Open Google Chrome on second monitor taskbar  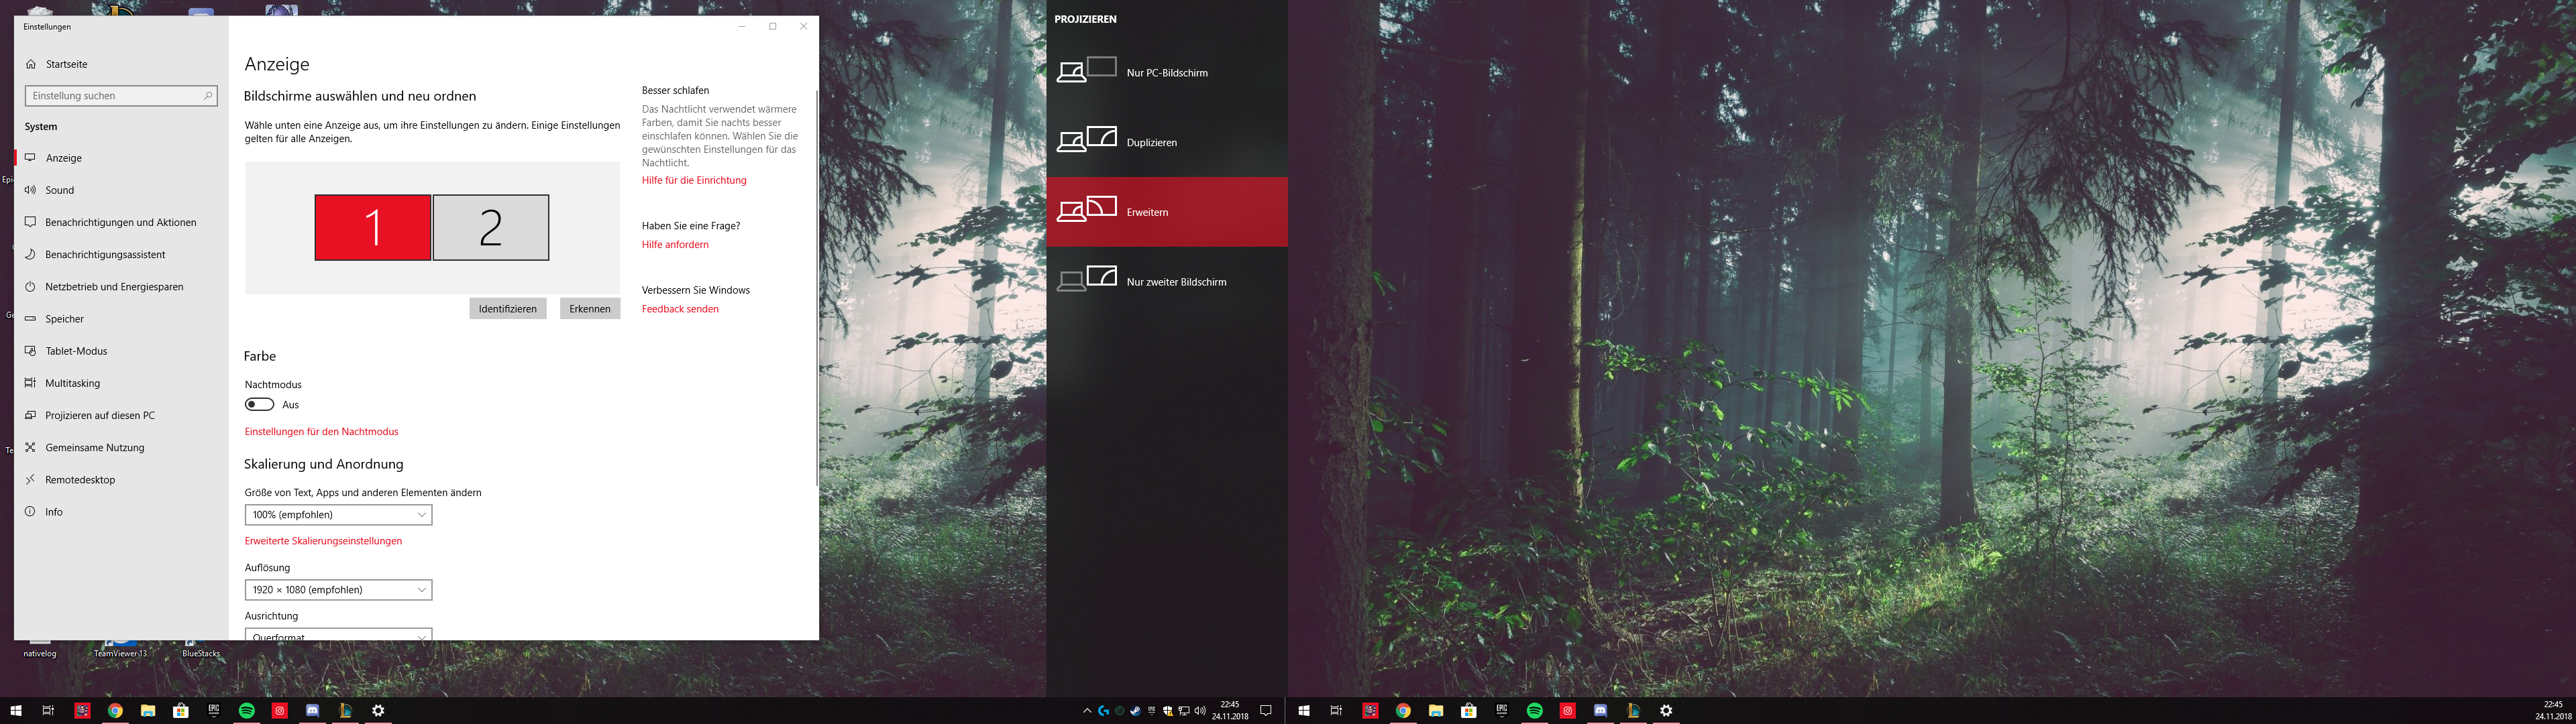pyautogui.click(x=1403, y=710)
